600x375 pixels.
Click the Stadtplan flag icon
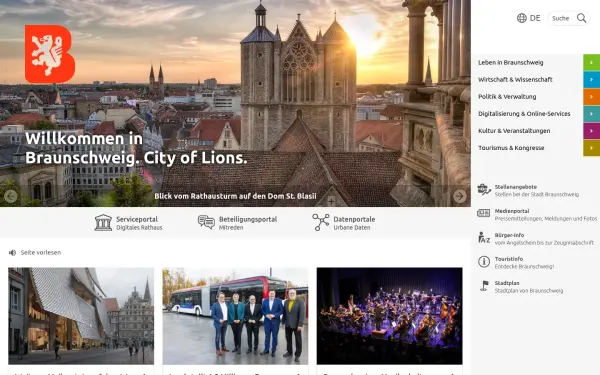[484, 286]
